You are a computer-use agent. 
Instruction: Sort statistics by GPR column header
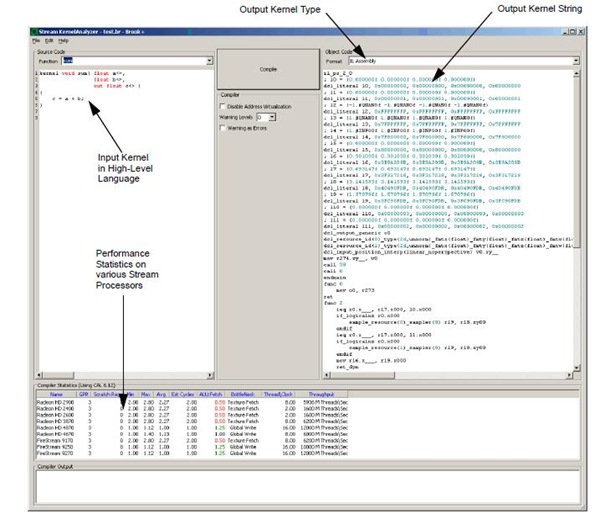[84, 394]
